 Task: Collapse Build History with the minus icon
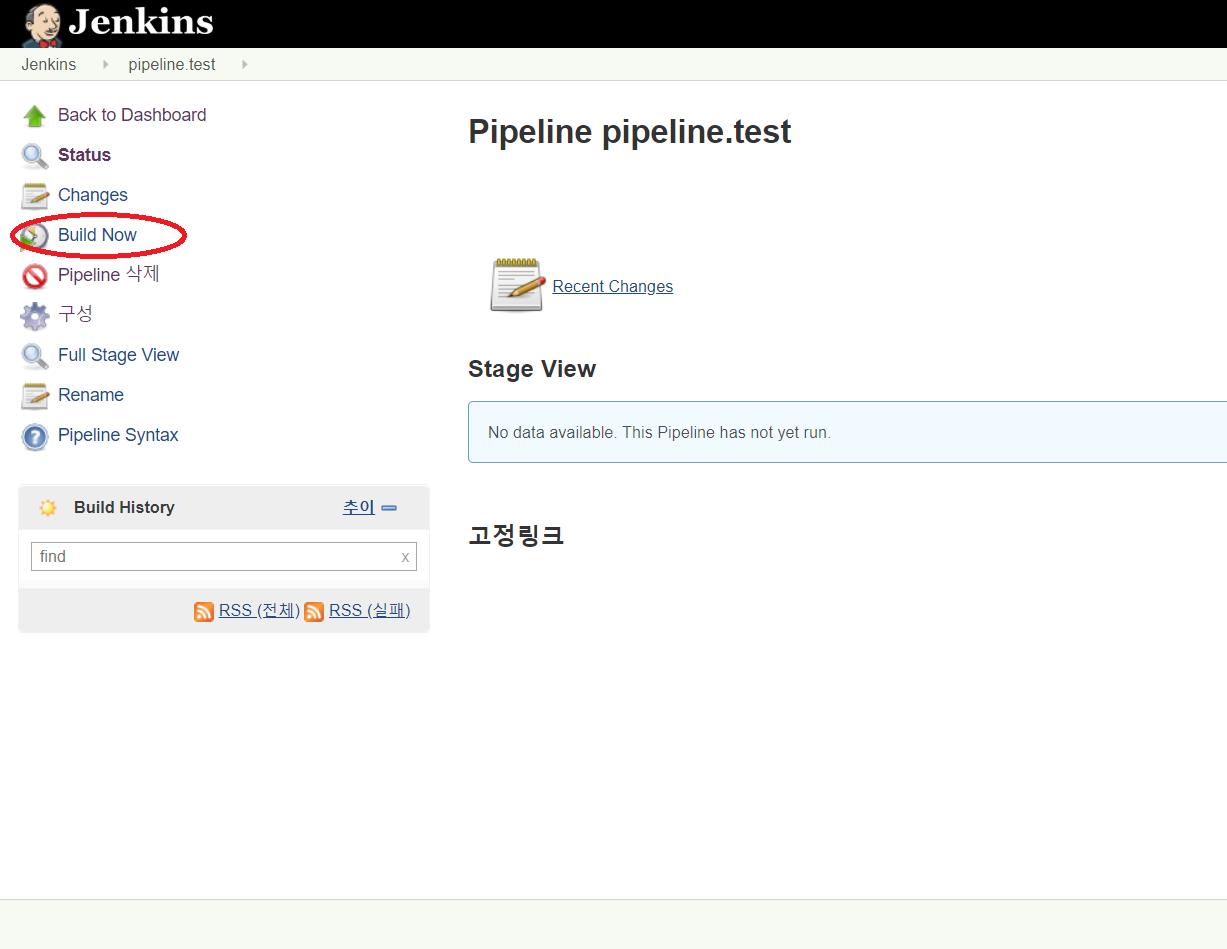click(389, 508)
